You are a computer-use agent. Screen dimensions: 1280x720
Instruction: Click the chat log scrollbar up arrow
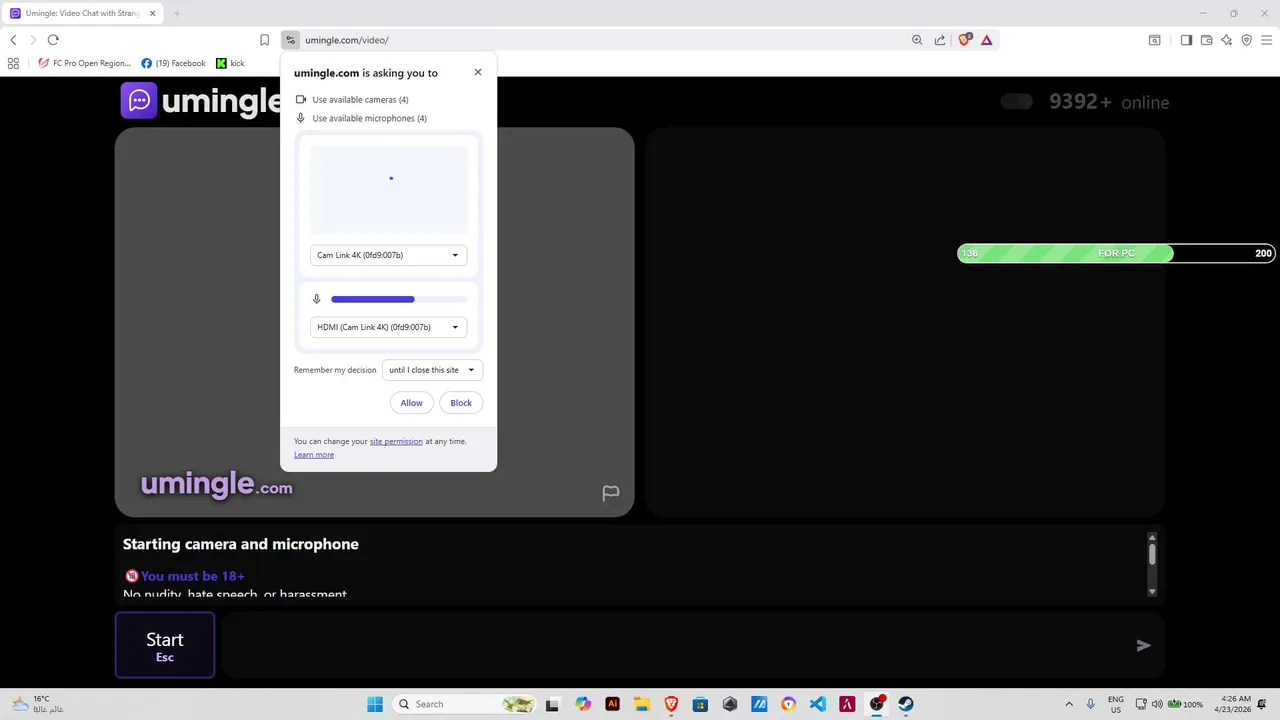click(x=1152, y=537)
